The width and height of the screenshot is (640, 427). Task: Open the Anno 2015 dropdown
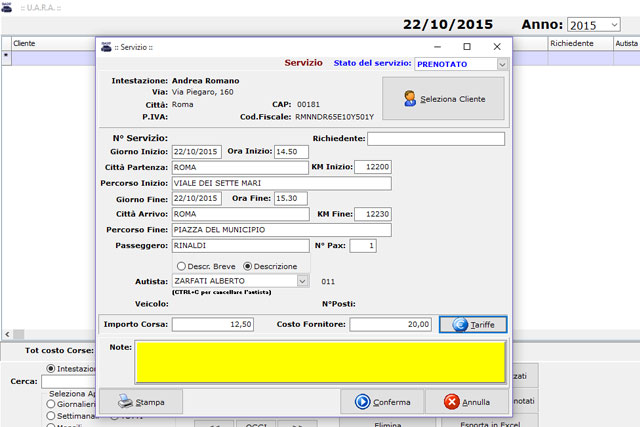(x=614, y=25)
